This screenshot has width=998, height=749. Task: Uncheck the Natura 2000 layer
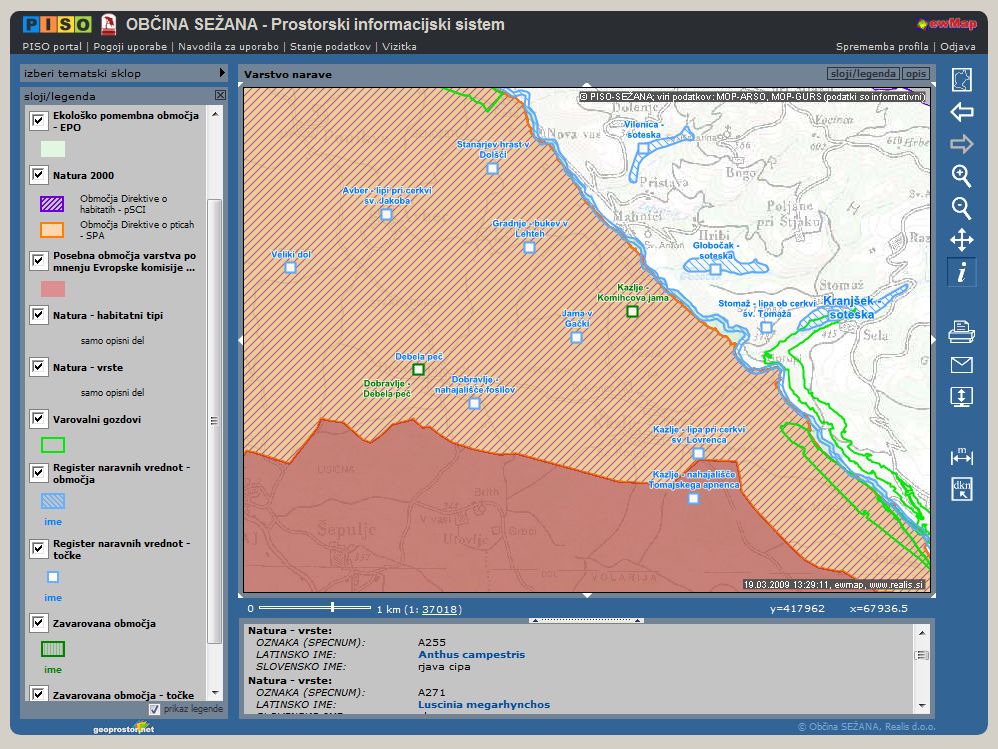tap(39, 175)
